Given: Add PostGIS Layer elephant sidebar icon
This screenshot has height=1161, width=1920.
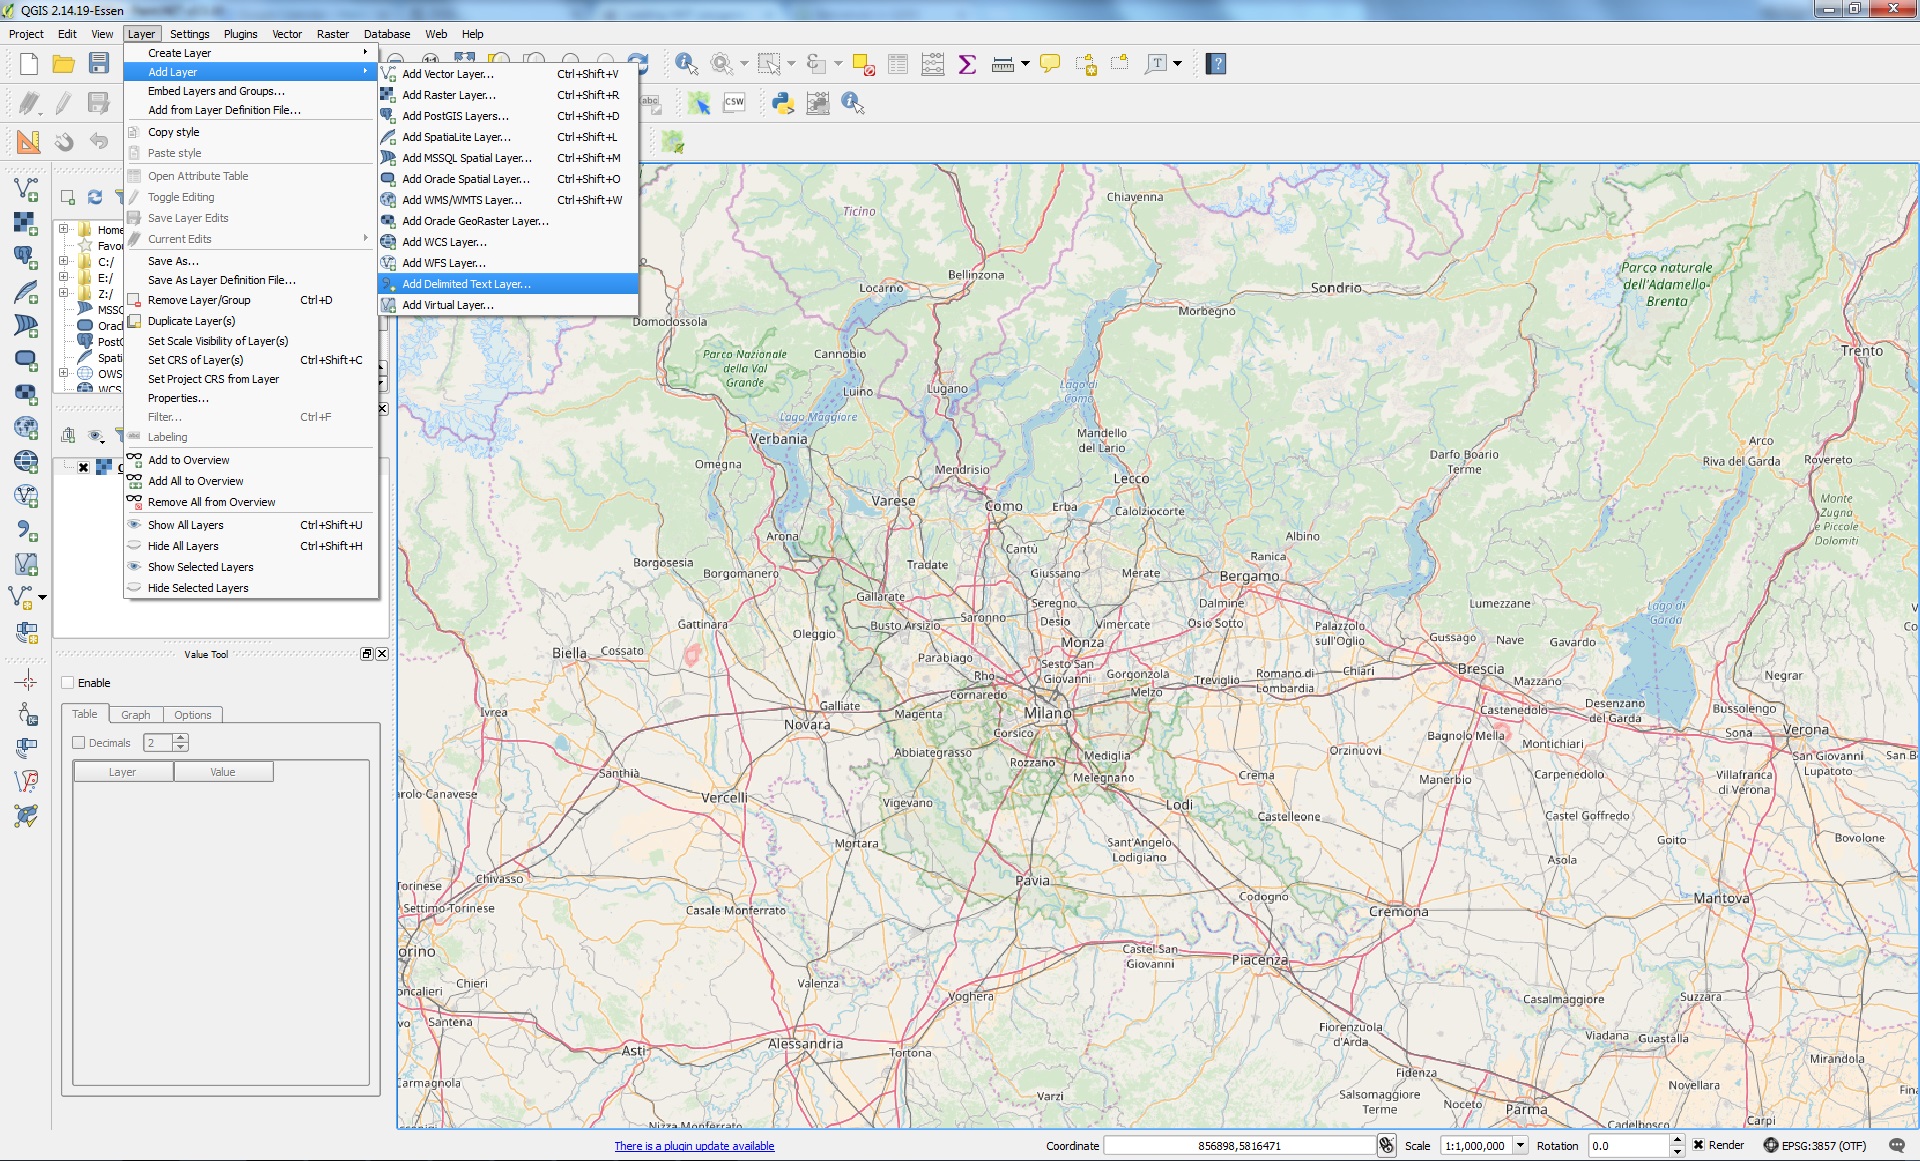Looking at the screenshot, I should 26,257.
